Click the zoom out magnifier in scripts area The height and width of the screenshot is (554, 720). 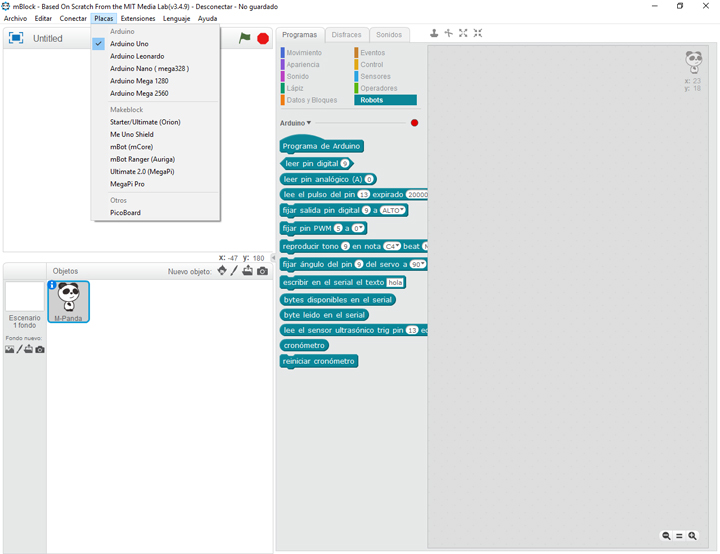[667, 536]
